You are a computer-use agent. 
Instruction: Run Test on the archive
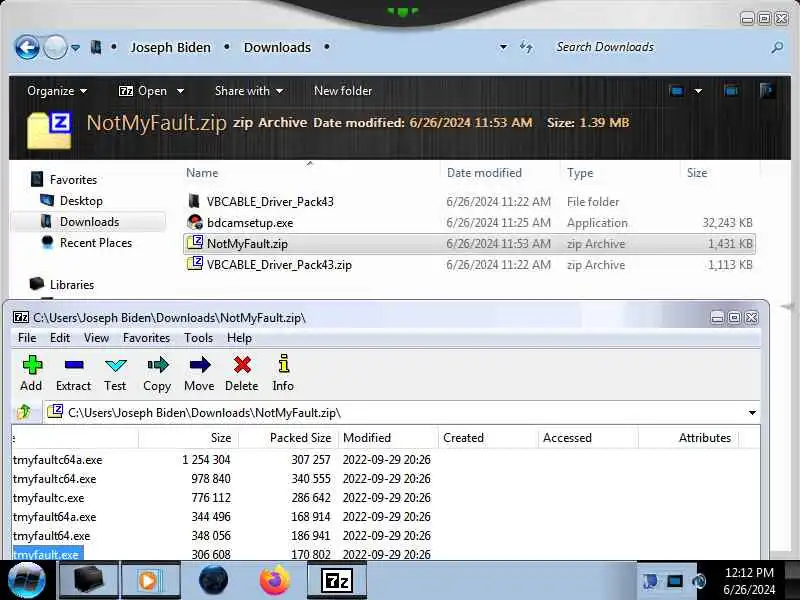(x=115, y=373)
